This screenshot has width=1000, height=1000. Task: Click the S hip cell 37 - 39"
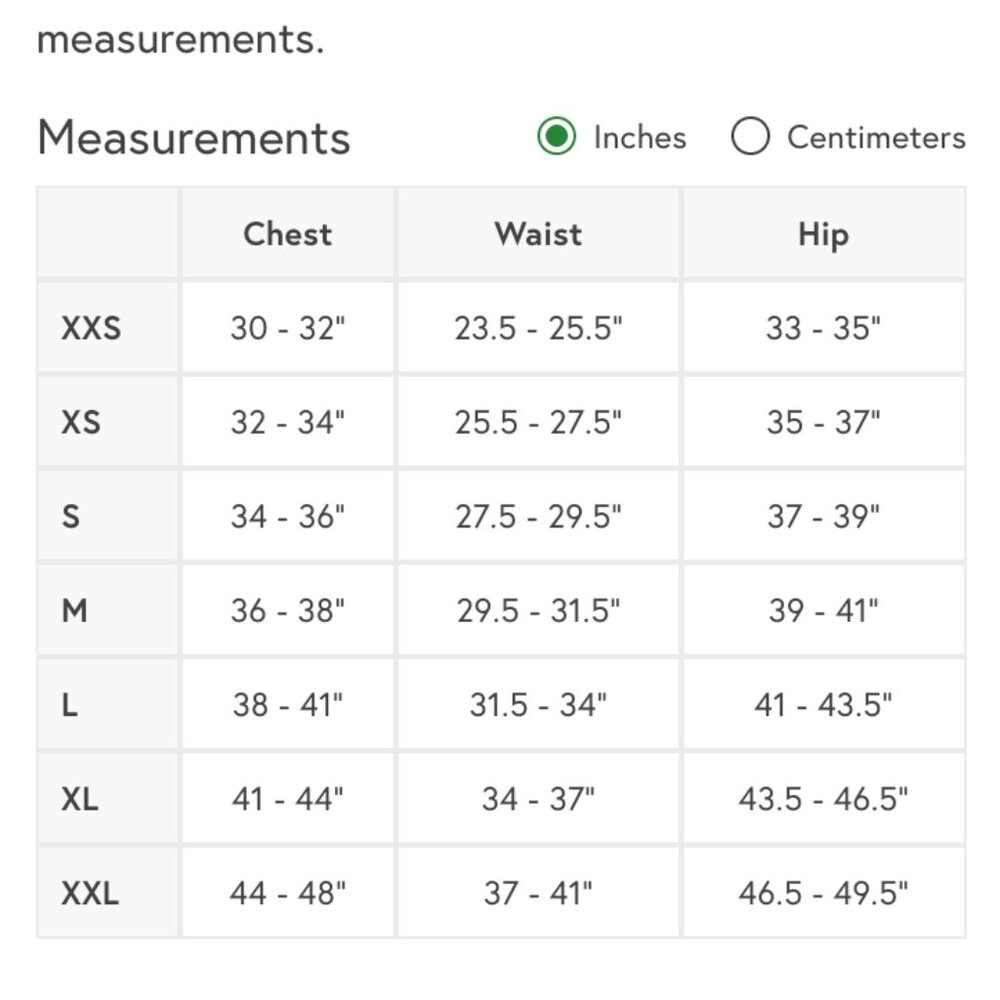(x=823, y=516)
